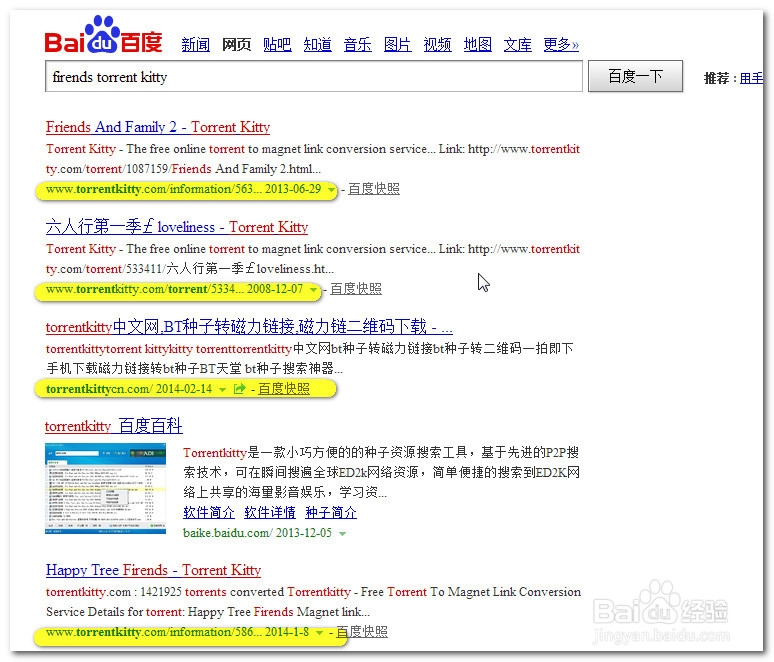
Task: Open Friends And Family 2 - Torrent Kitty result
Action: (158, 127)
